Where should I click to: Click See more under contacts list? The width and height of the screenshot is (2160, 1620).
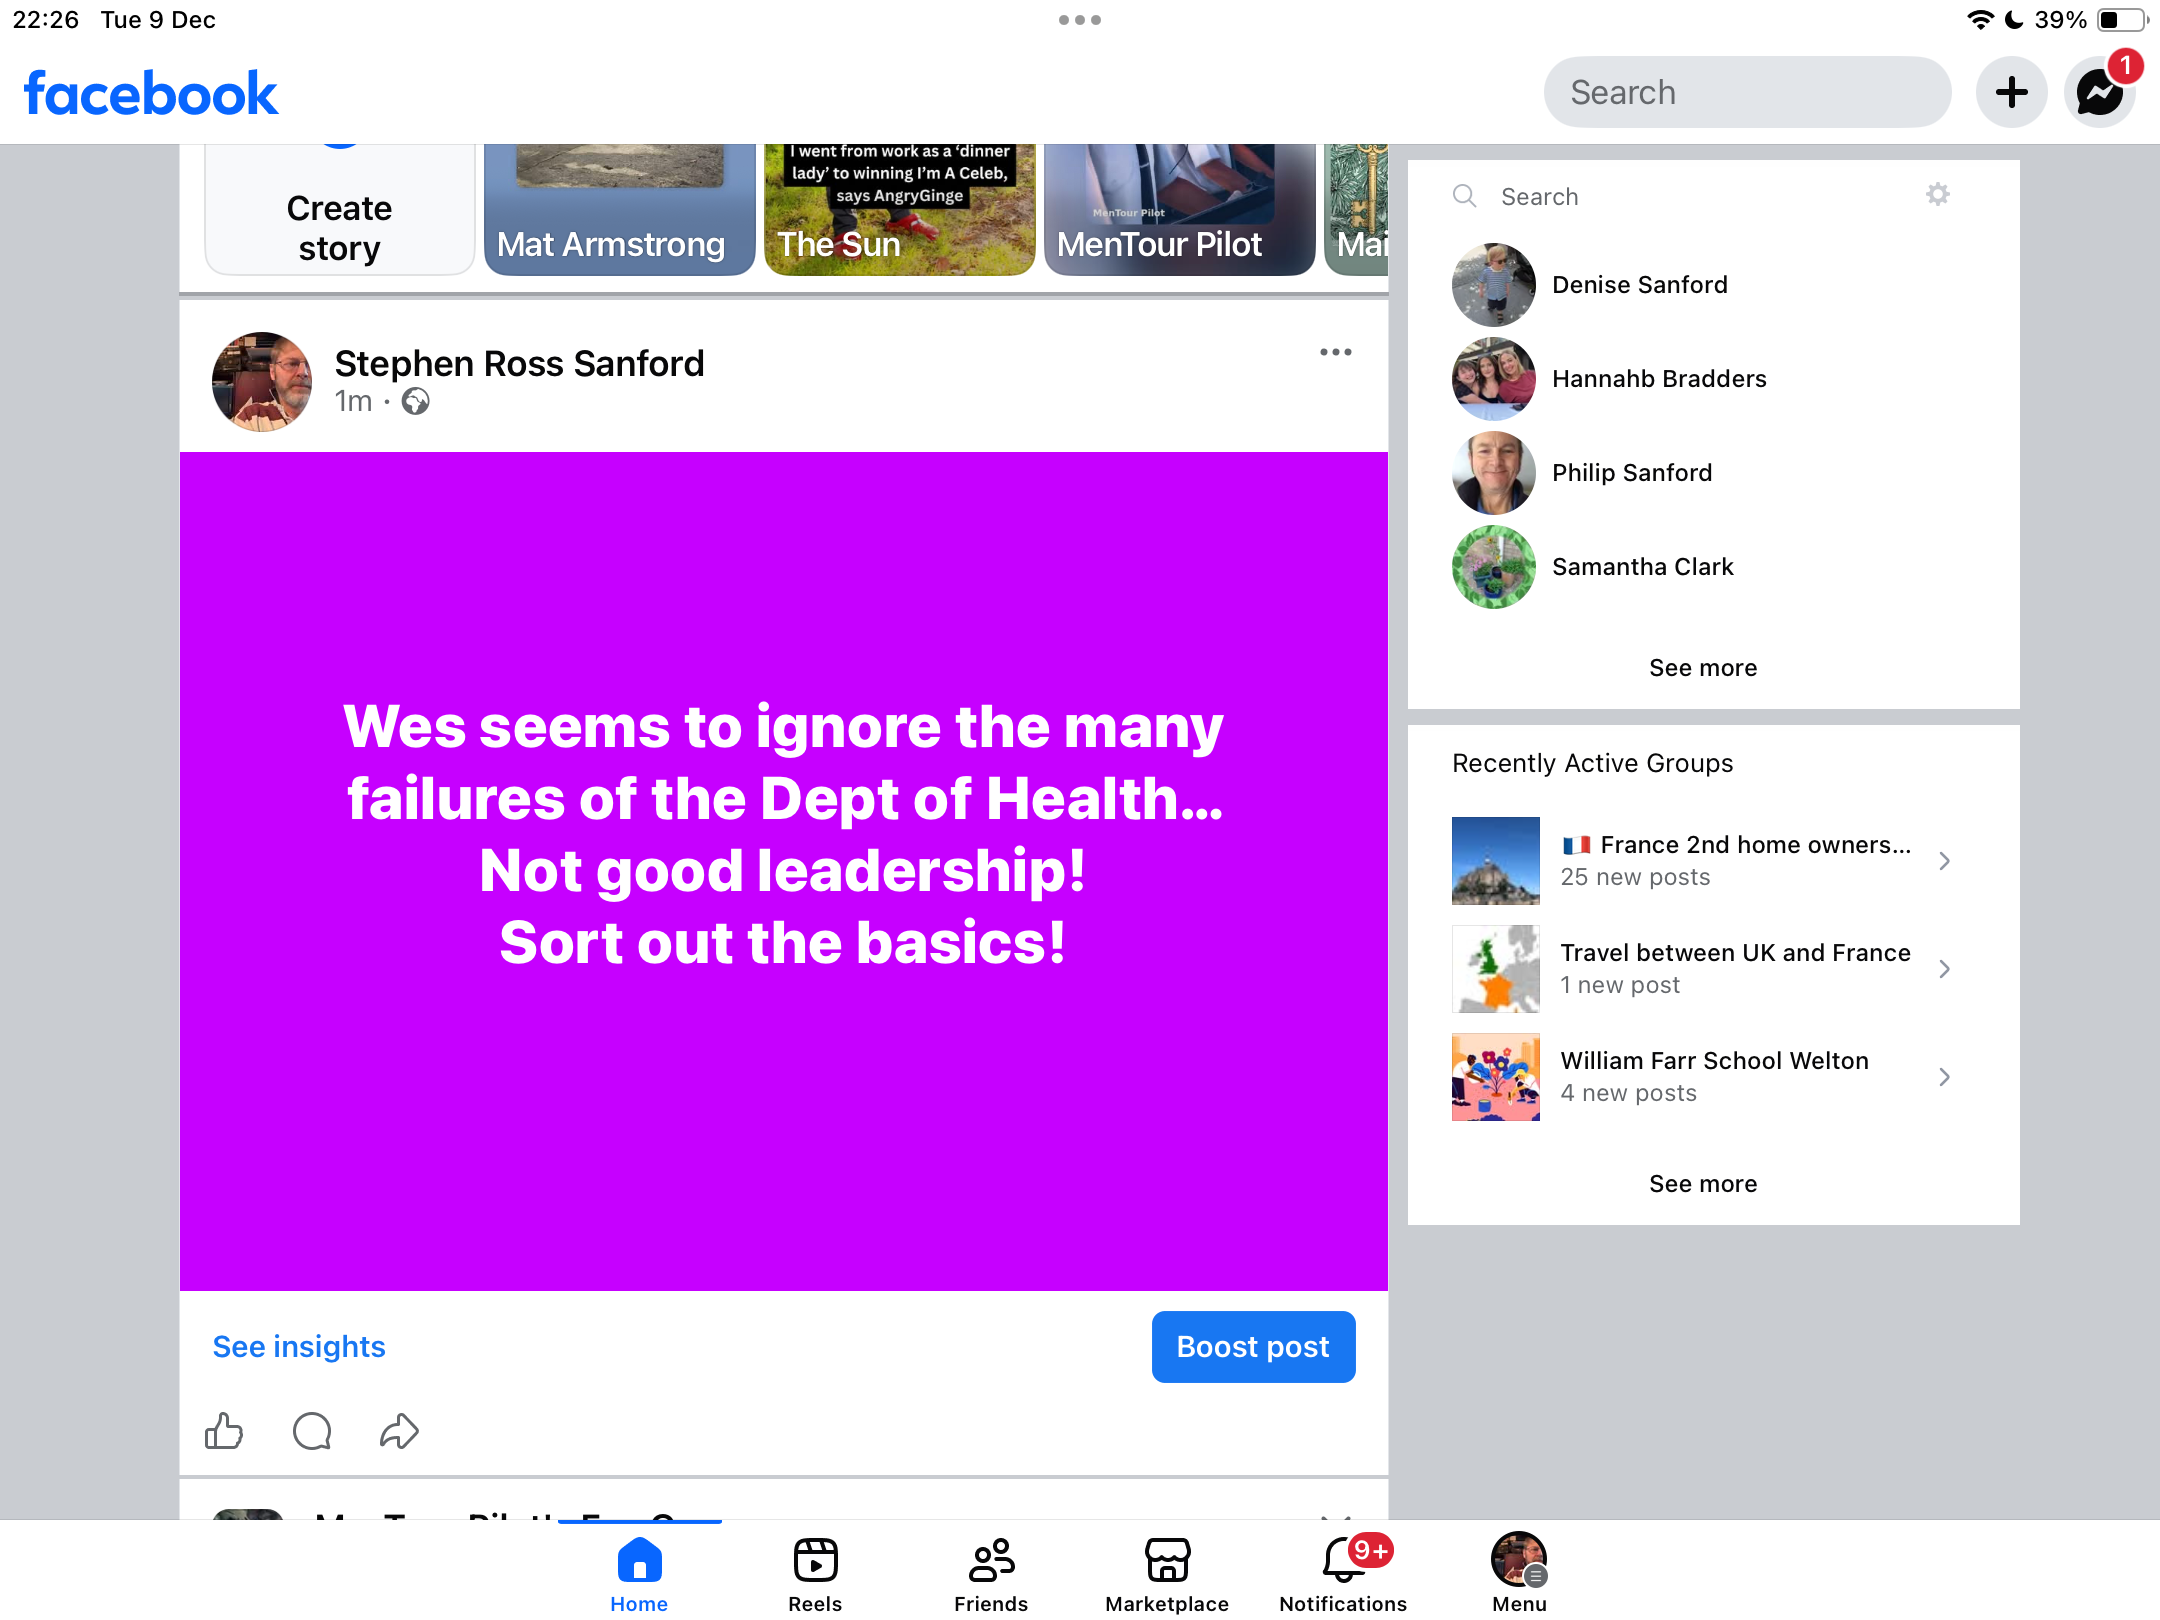click(x=1703, y=668)
